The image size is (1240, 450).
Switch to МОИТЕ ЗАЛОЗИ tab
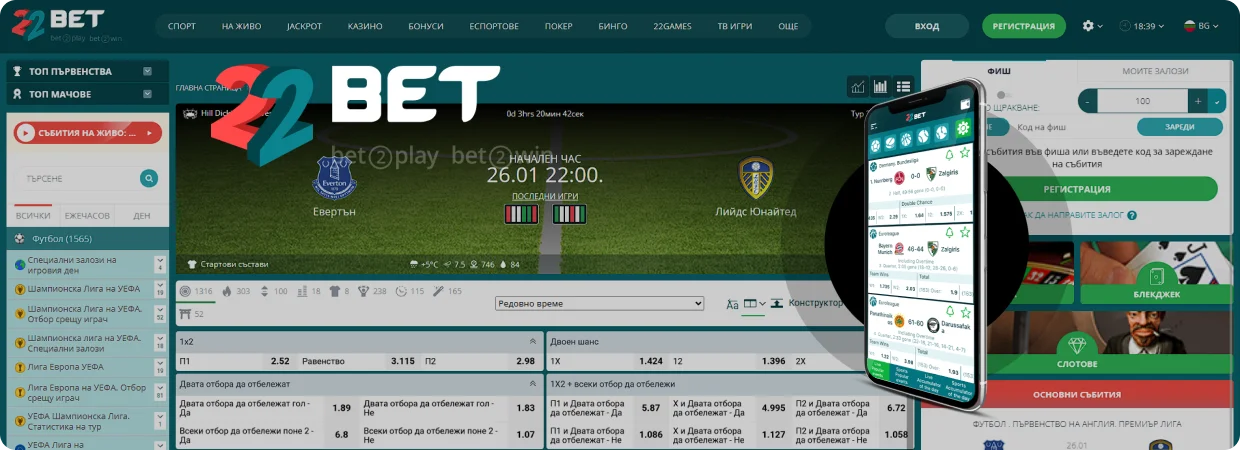click(x=1154, y=71)
